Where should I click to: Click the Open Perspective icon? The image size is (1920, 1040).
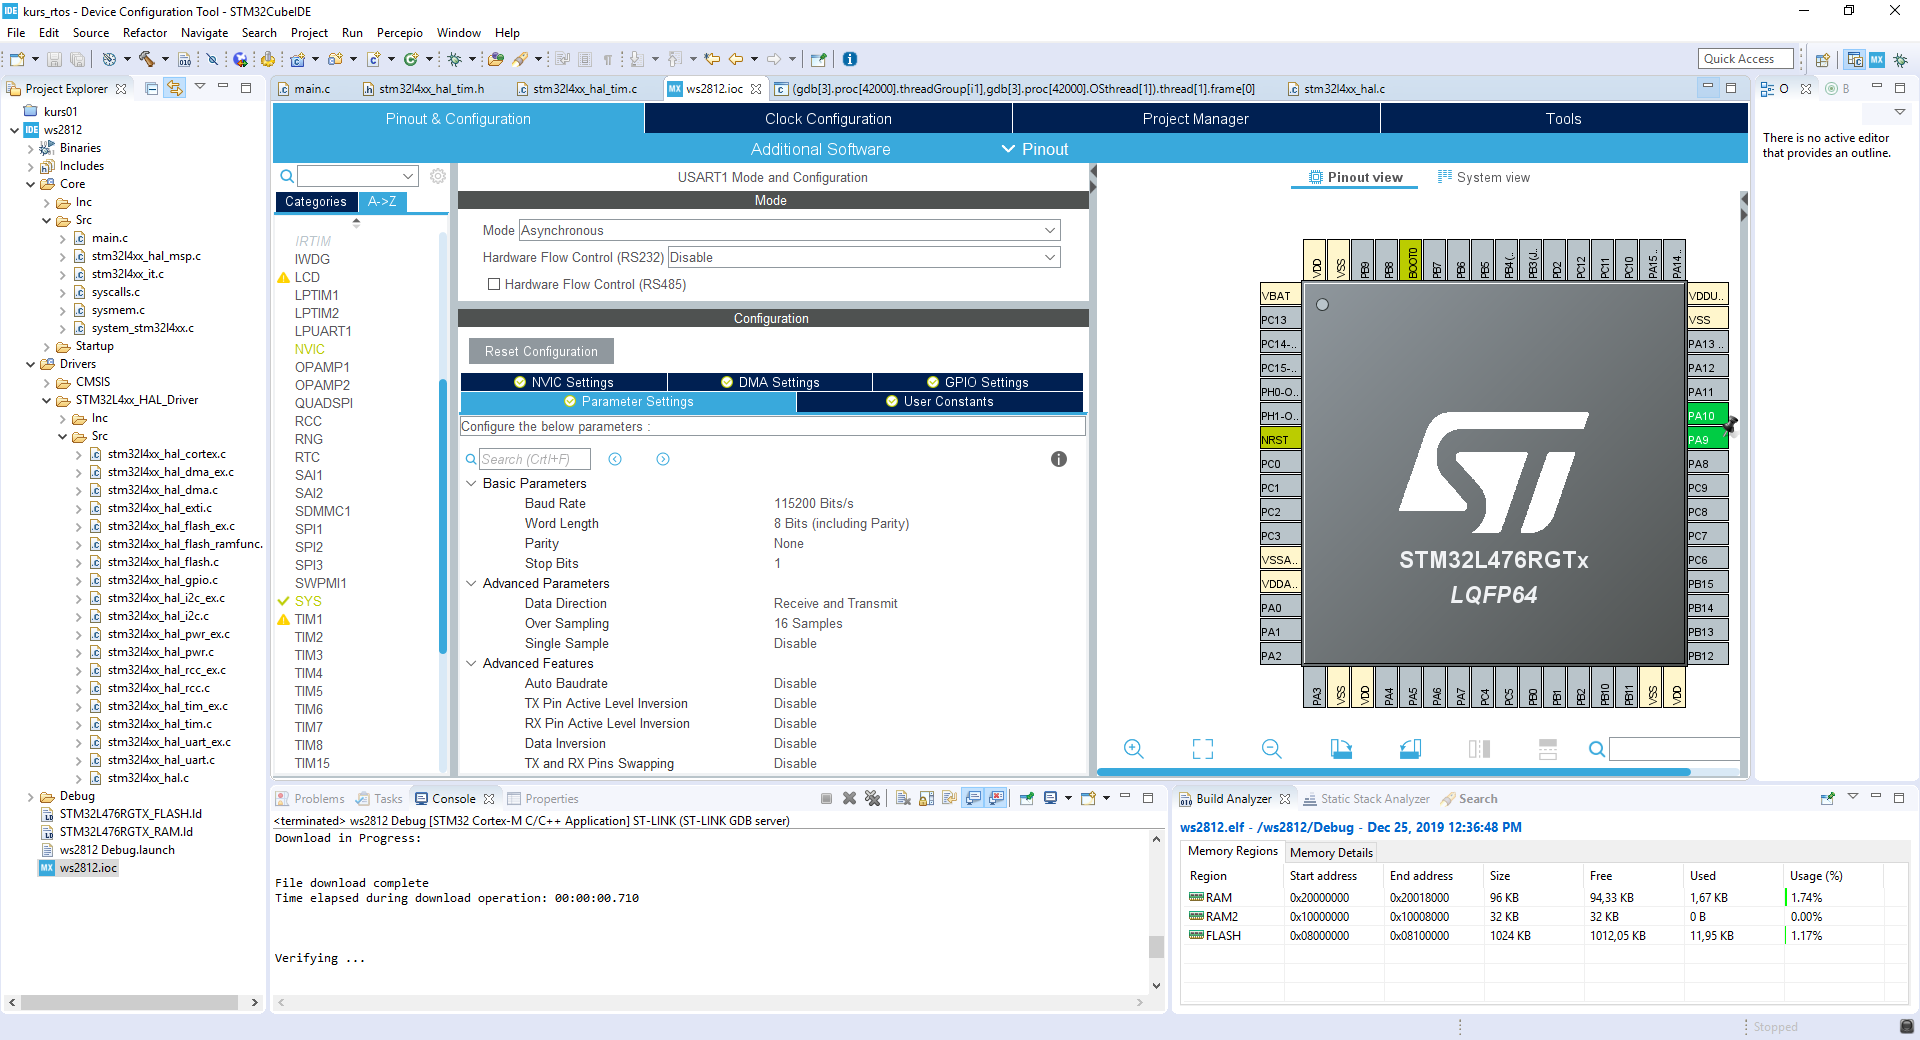click(1823, 59)
